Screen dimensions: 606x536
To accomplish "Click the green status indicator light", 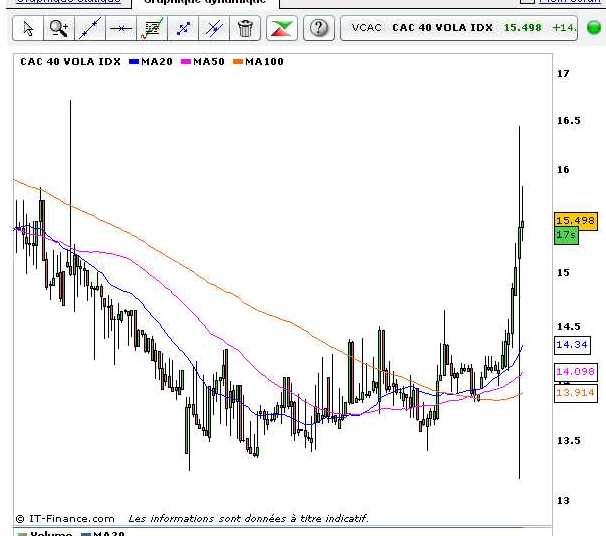I will [x=594, y=28].
